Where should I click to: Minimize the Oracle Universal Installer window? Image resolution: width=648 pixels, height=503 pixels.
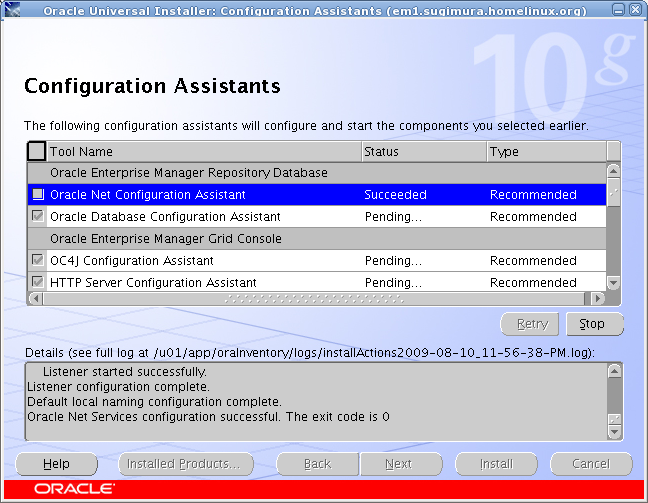pos(618,10)
